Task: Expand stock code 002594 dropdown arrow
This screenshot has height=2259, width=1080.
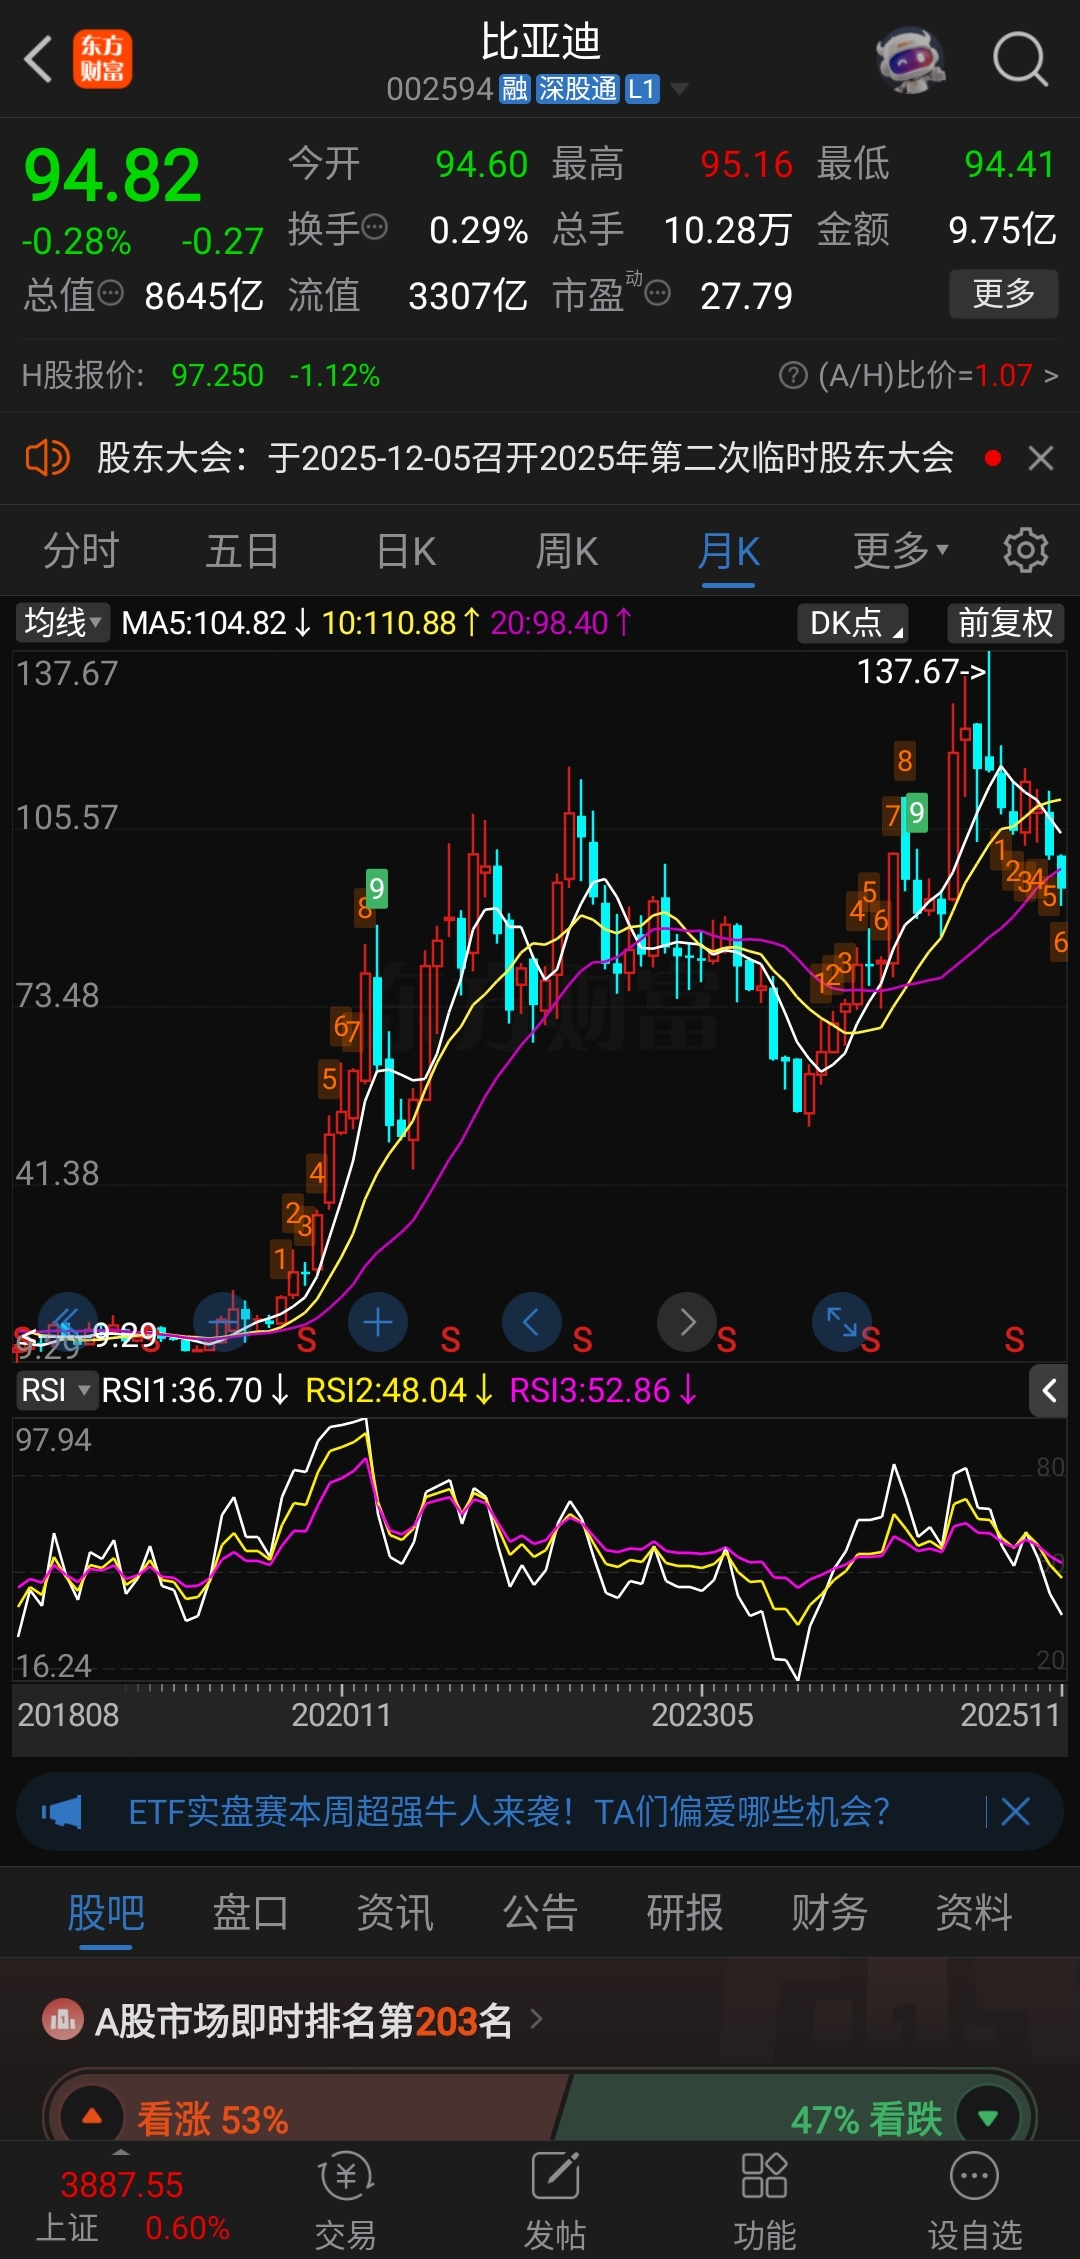Action: 679,89
